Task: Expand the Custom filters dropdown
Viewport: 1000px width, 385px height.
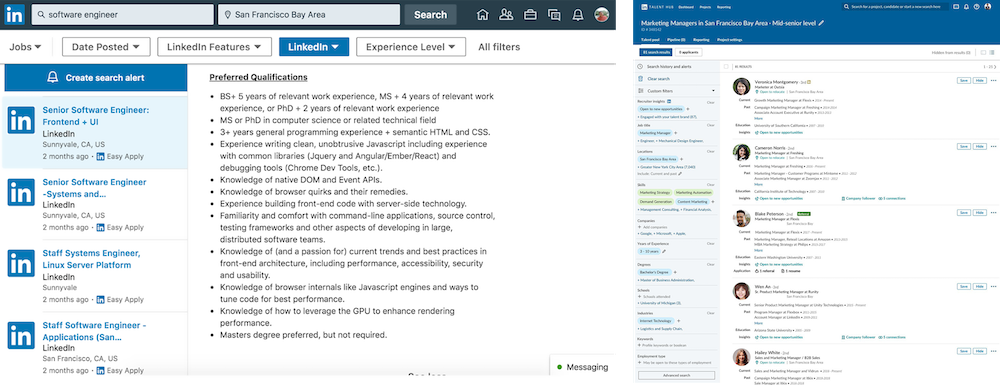Action: point(677,91)
